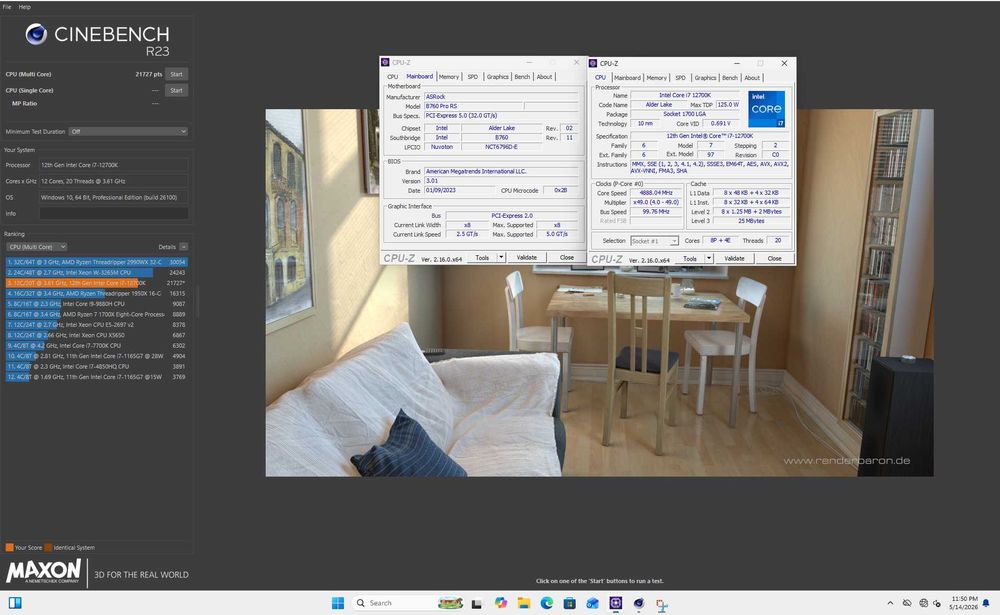
Task: Launch Copilot from the taskbar
Action: tap(501, 603)
